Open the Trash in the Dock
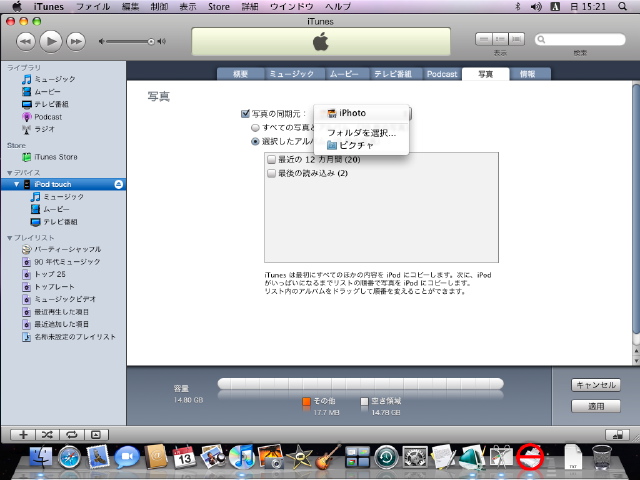The width and height of the screenshot is (640, 480). point(602,457)
